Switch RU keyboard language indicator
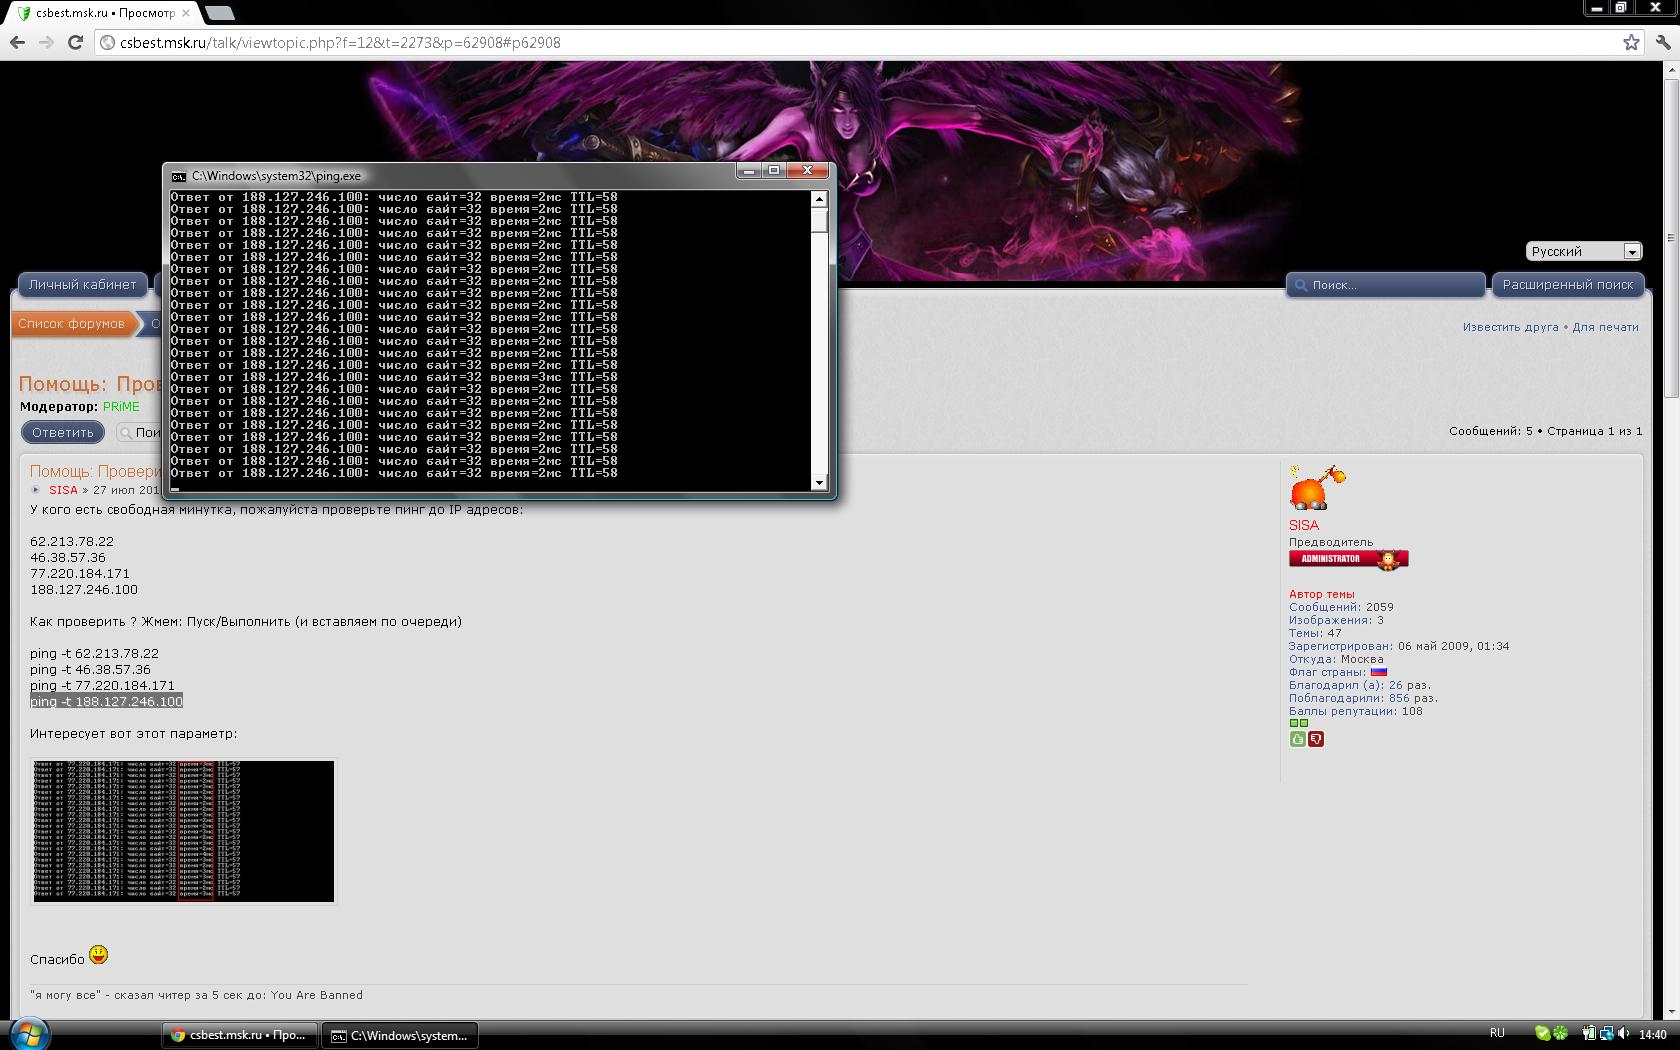Screen dimensions: 1680x1050 click(x=1497, y=1033)
